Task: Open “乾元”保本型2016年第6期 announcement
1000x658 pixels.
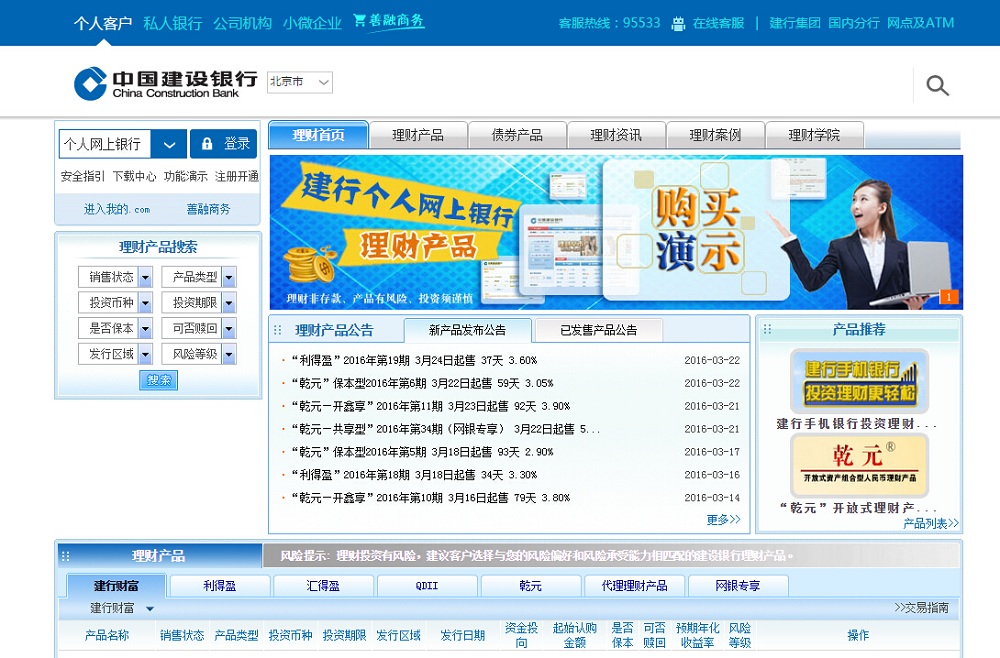Action: click(x=422, y=383)
